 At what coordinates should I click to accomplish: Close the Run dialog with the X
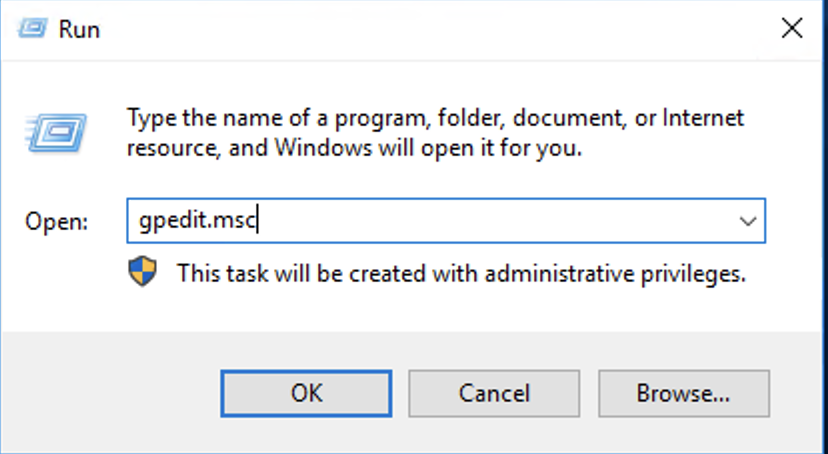791,29
